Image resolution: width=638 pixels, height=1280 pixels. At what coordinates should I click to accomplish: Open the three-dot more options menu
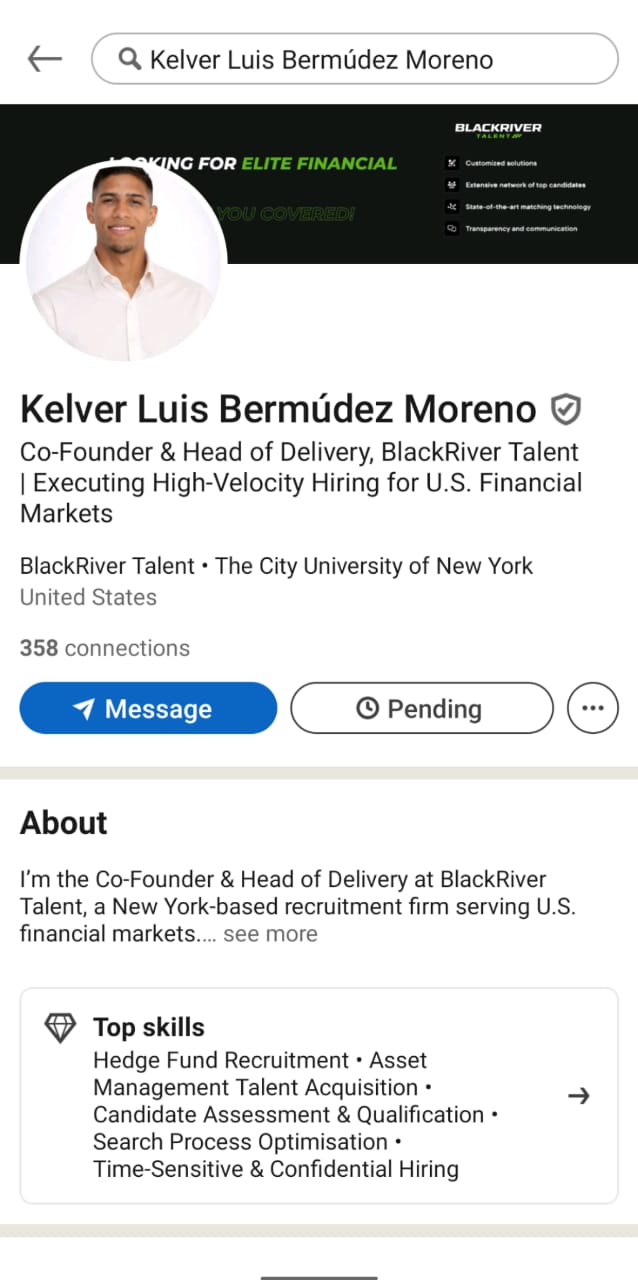tap(592, 708)
